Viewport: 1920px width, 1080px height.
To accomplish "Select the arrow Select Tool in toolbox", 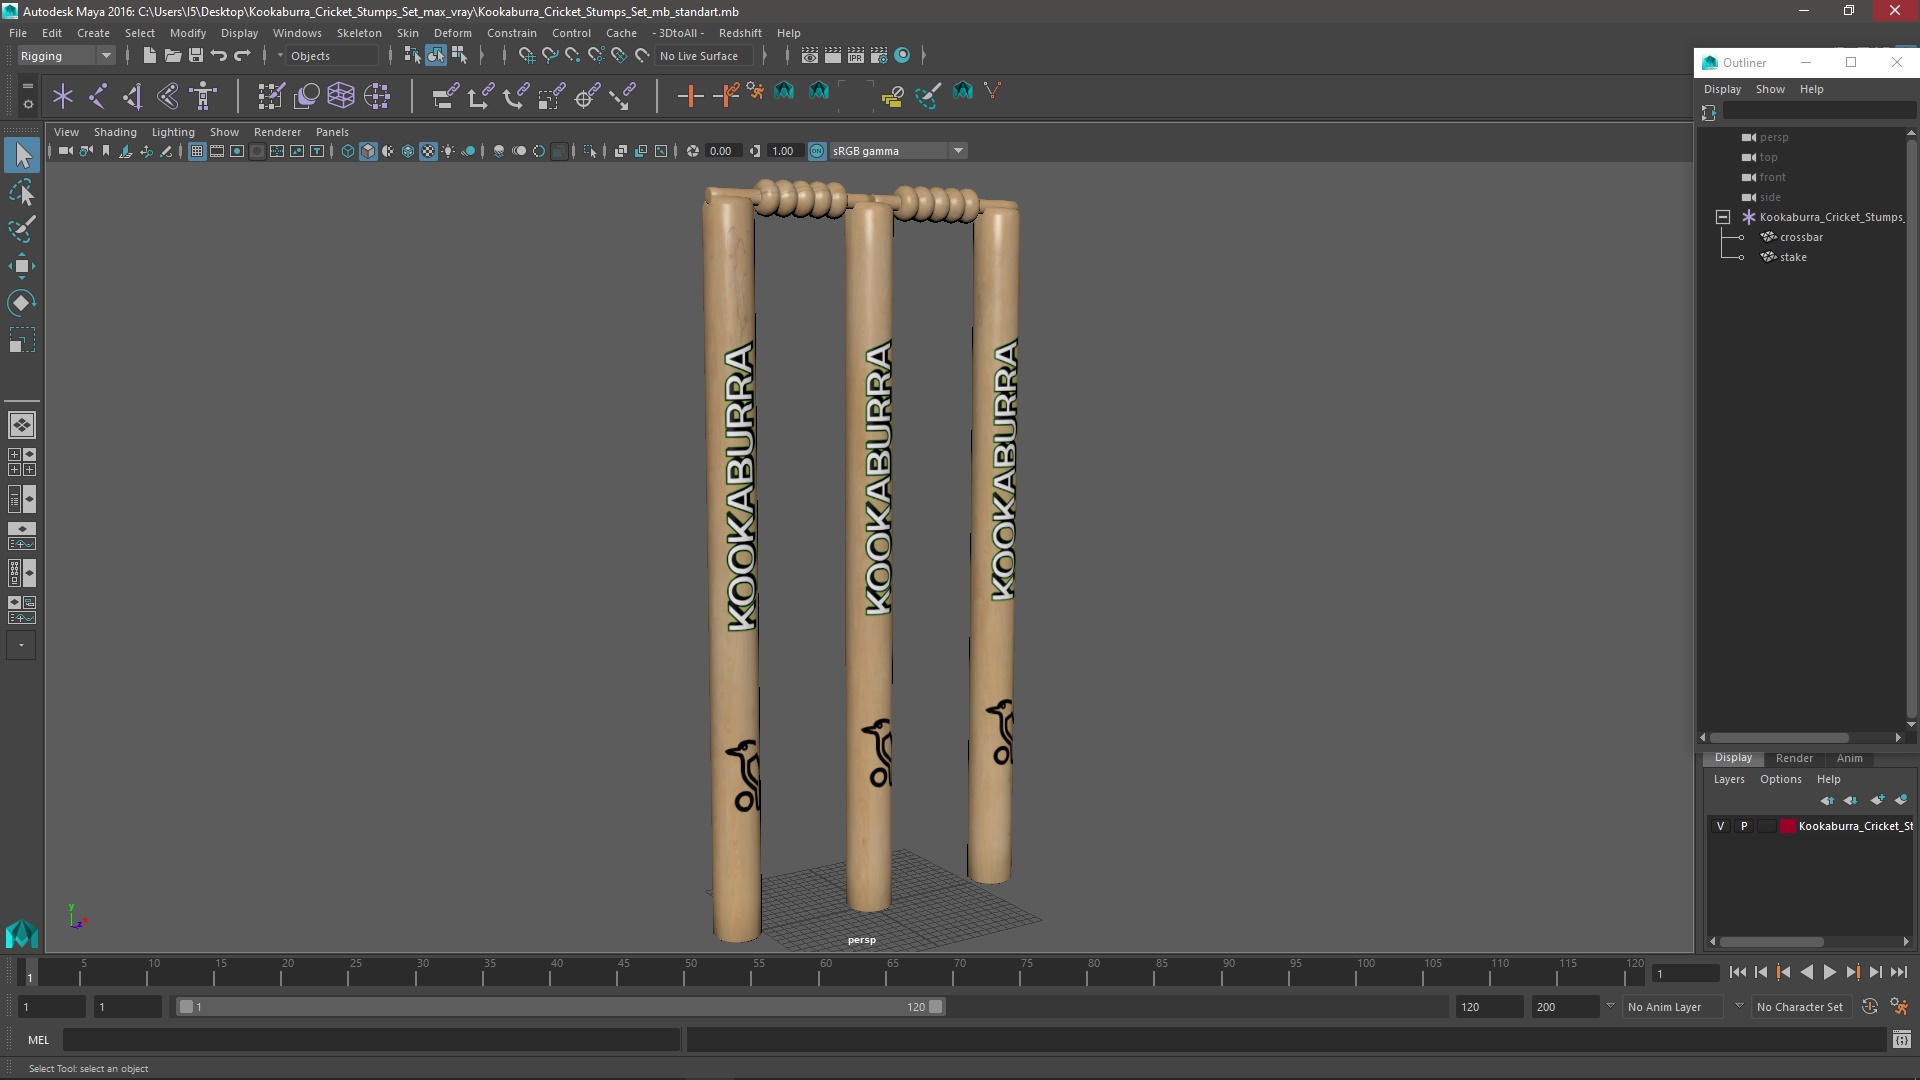I will click(22, 155).
